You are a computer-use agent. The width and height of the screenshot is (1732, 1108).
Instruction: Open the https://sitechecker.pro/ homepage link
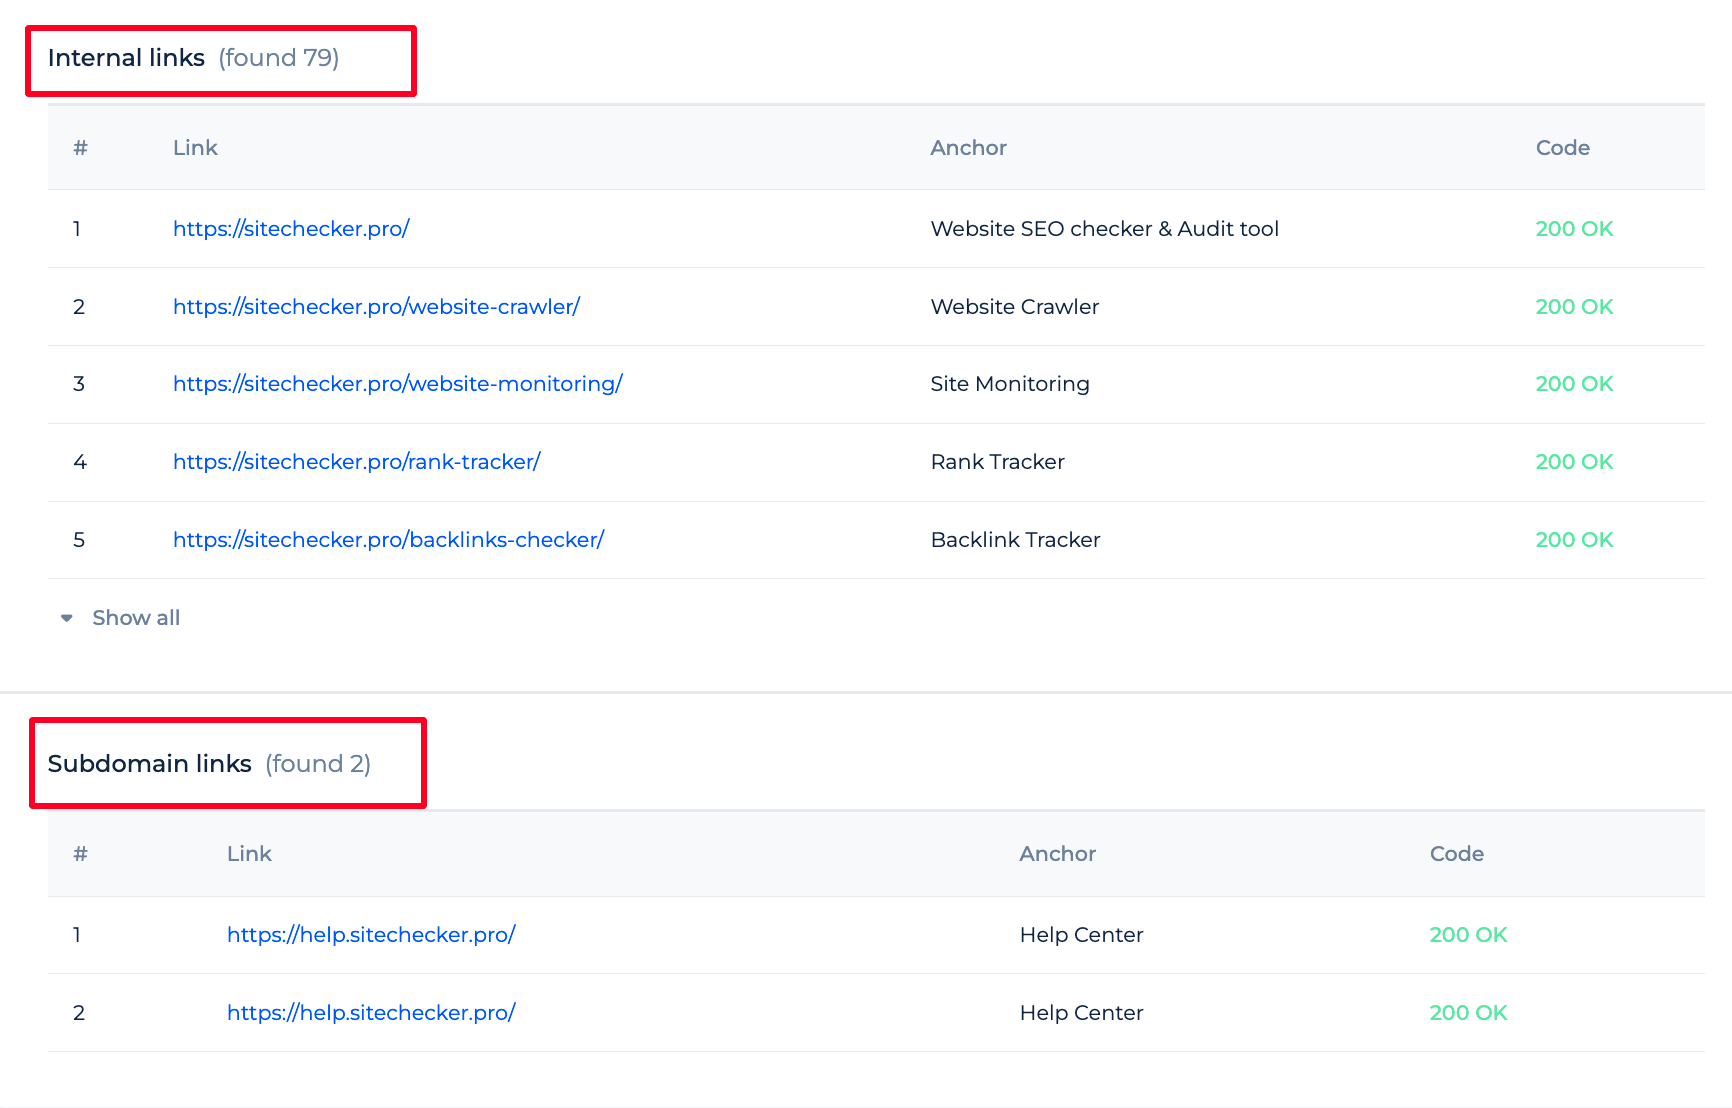(291, 229)
